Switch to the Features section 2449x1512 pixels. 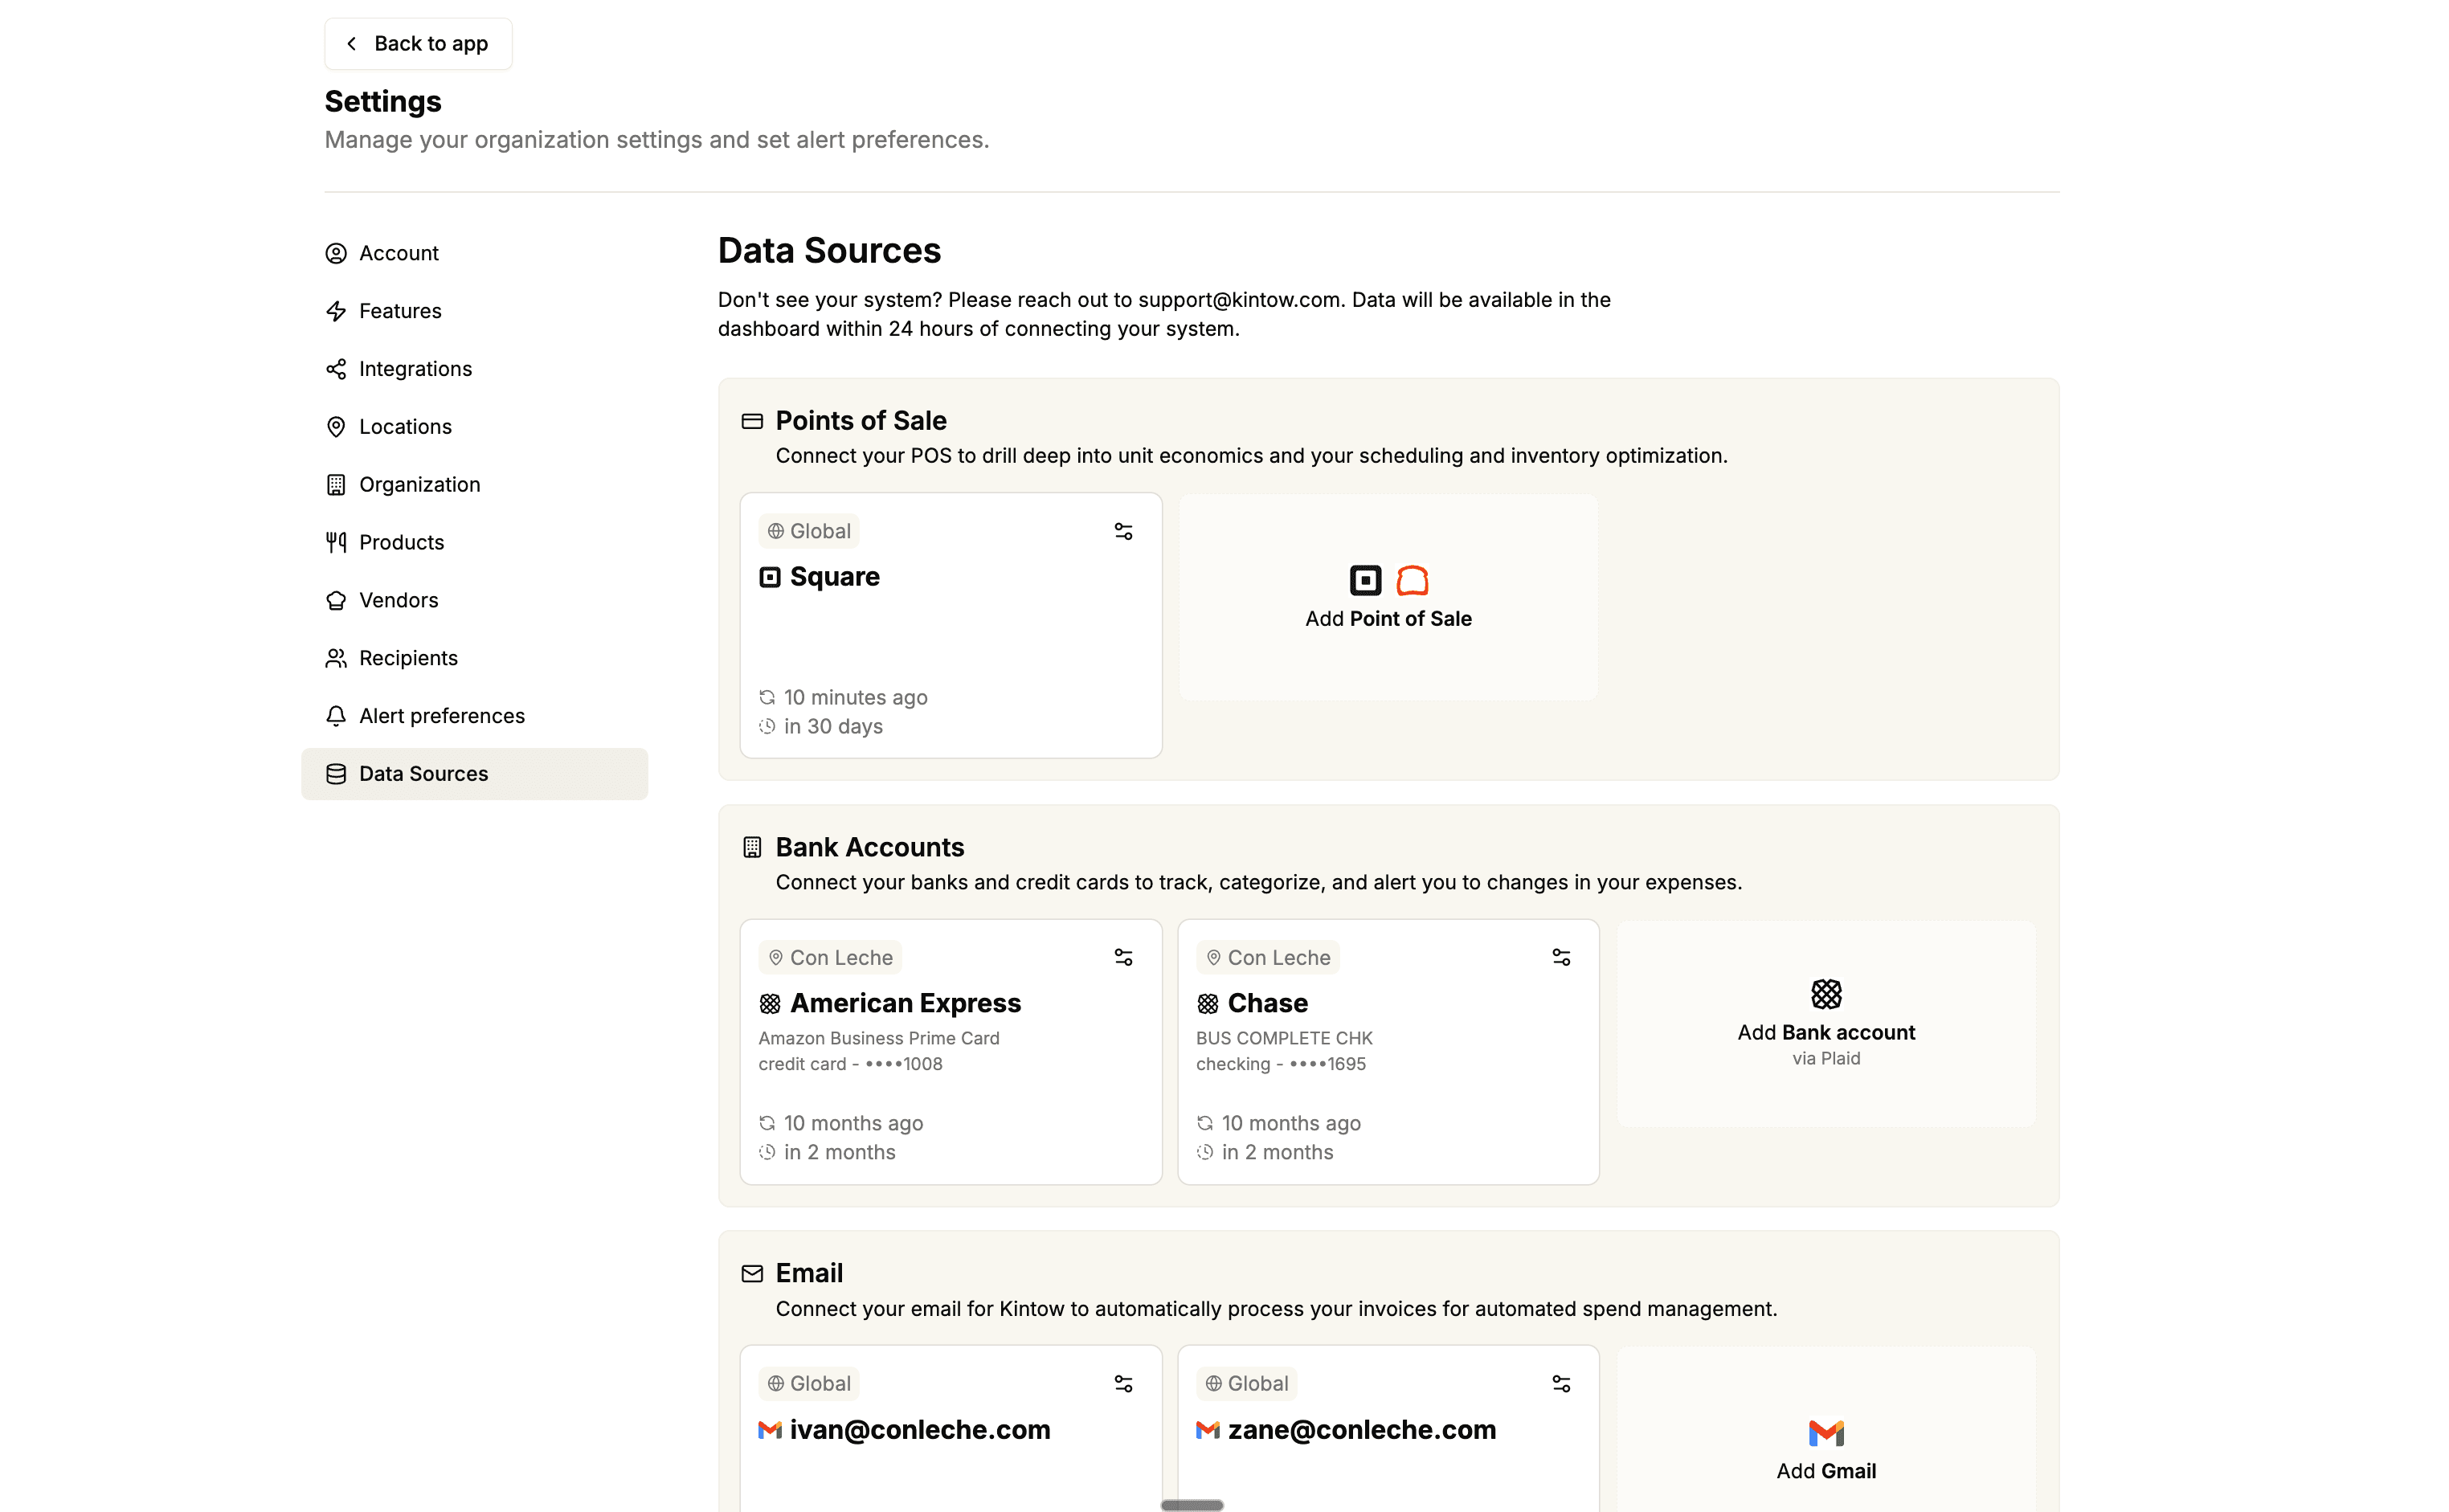399,311
